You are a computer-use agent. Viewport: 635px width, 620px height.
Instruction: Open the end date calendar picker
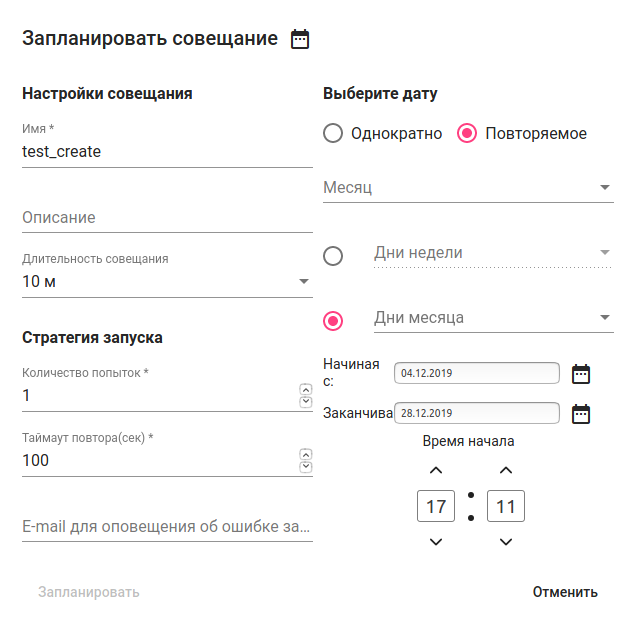[581, 413]
